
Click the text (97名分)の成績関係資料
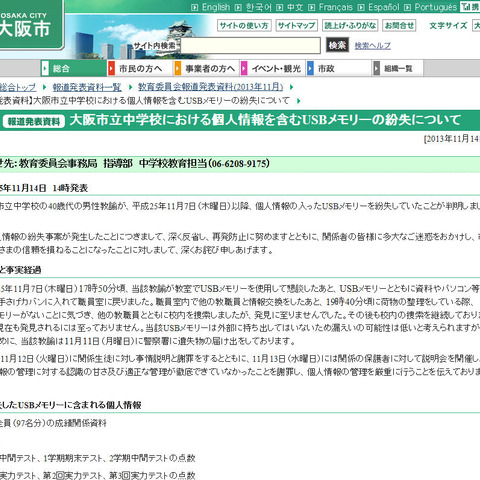tap(60, 423)
